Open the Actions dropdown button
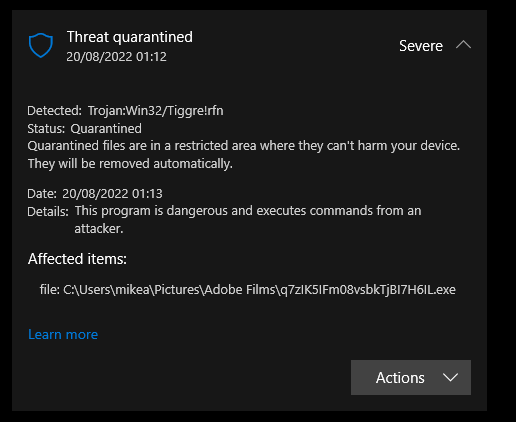Image resolution: width=516 pixels, height=422 pixels. tap(411, 377)
